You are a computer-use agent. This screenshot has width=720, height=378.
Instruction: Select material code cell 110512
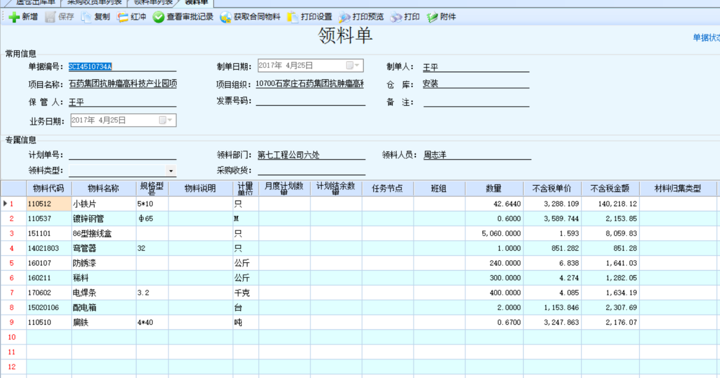(x=49, y=203)
